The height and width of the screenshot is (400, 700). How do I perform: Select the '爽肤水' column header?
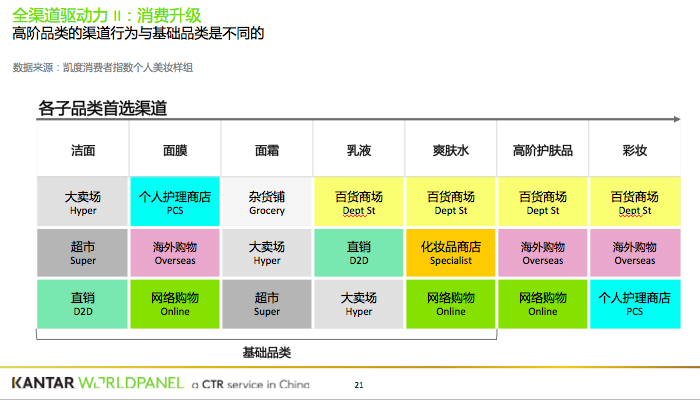[x=451, y=150]
